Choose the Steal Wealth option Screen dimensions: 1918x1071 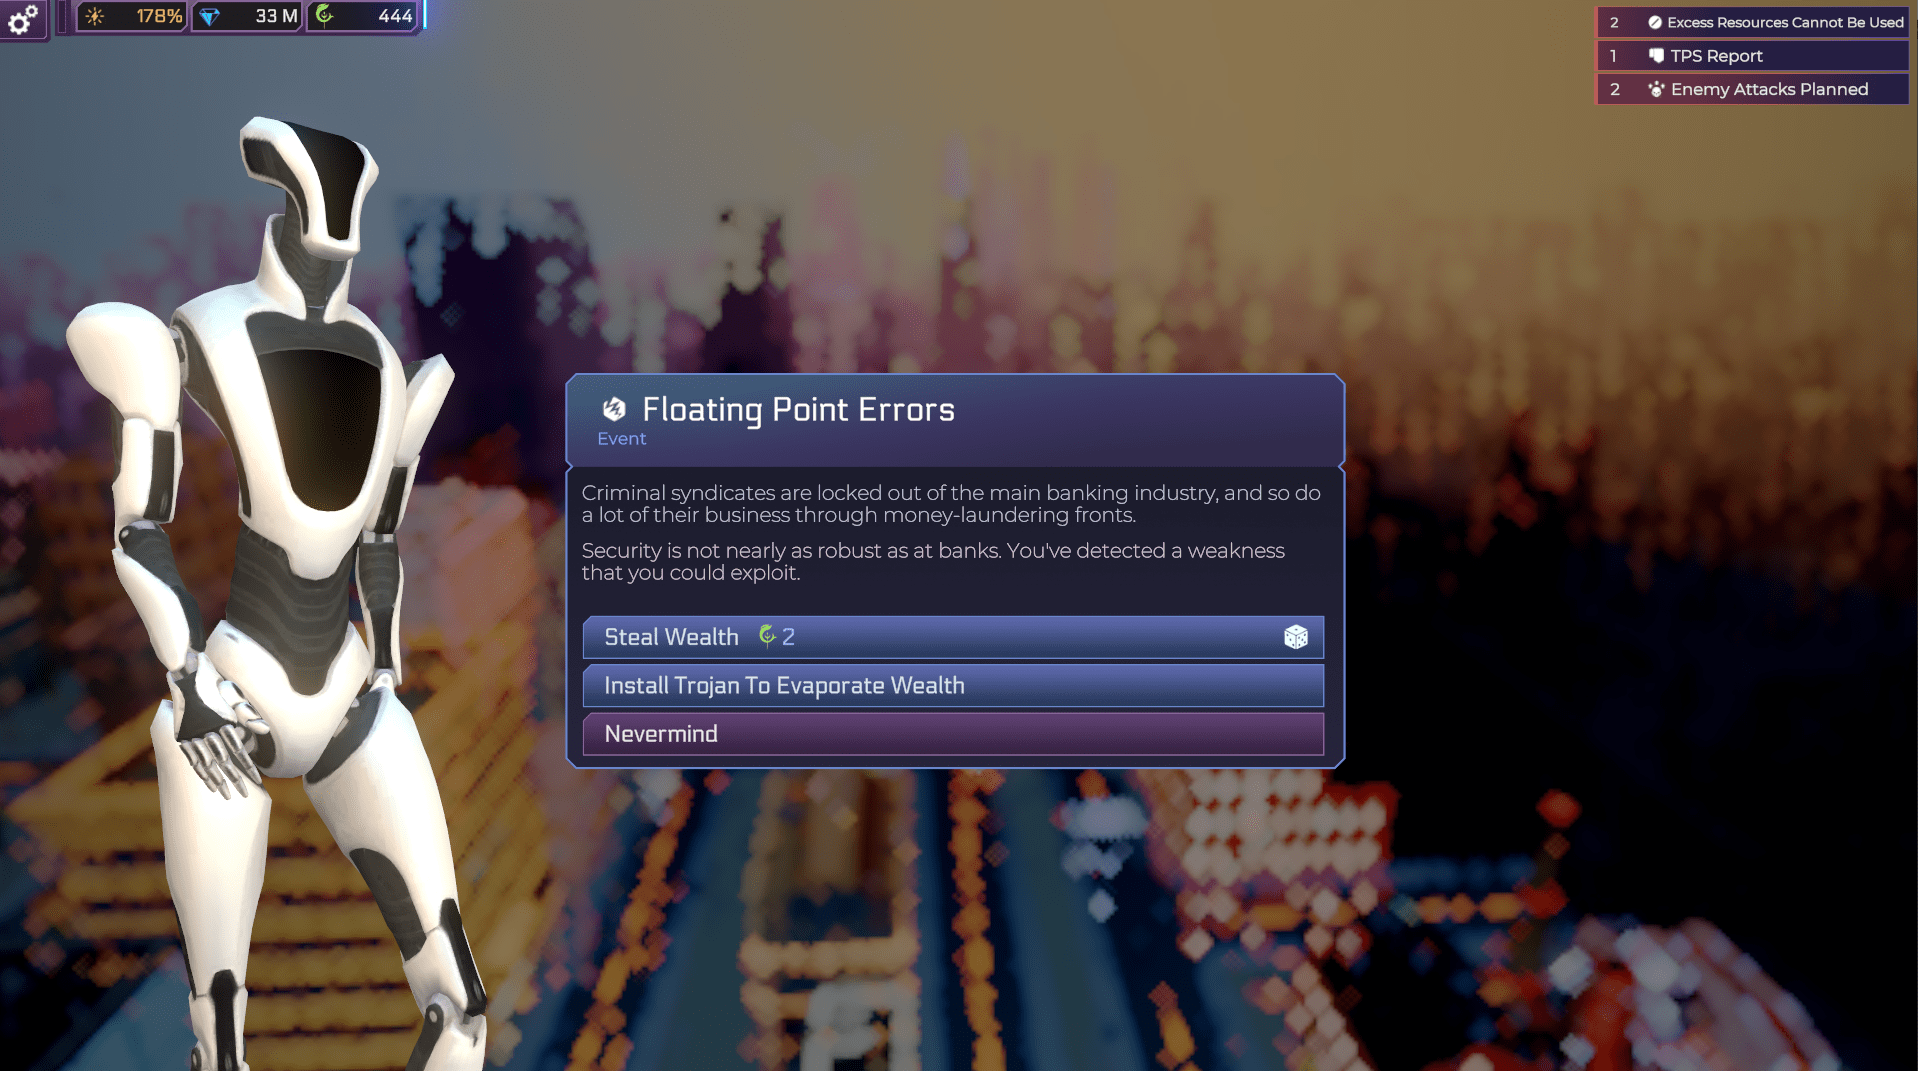(953, 637)
